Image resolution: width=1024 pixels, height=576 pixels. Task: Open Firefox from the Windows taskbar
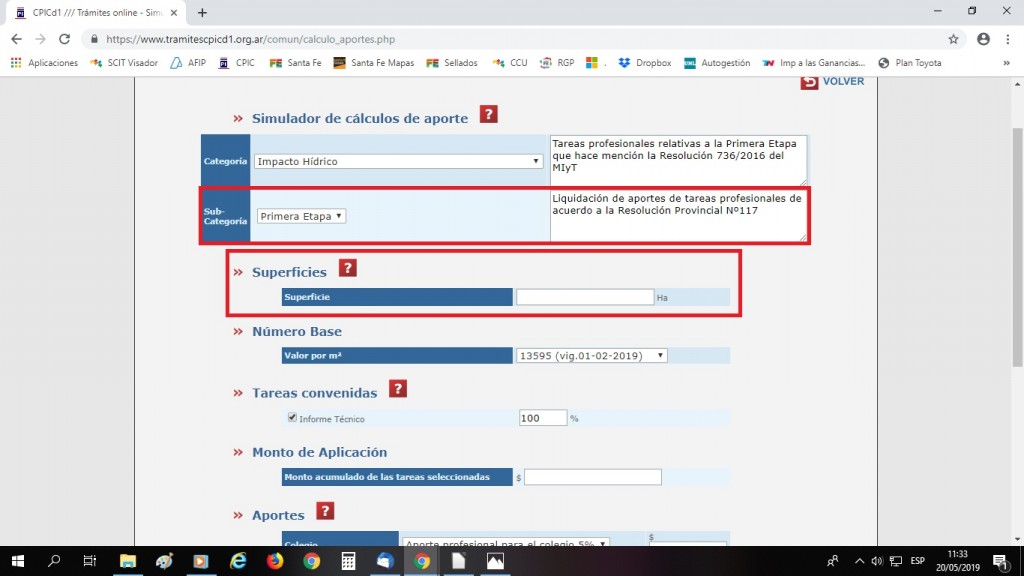[x=275, y=561]
